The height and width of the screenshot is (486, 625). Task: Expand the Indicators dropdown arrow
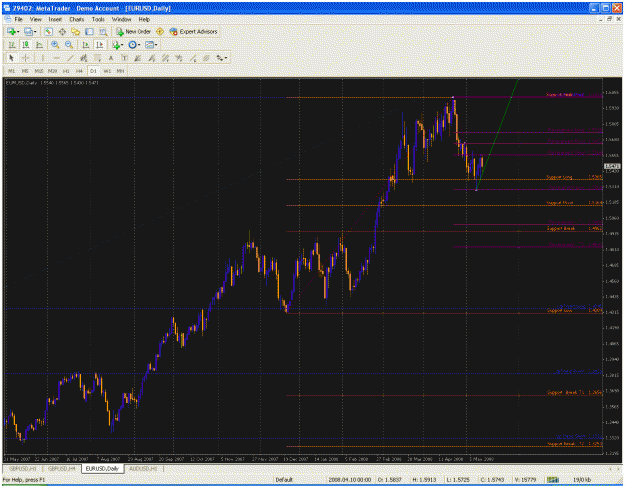tap(122, 45)
